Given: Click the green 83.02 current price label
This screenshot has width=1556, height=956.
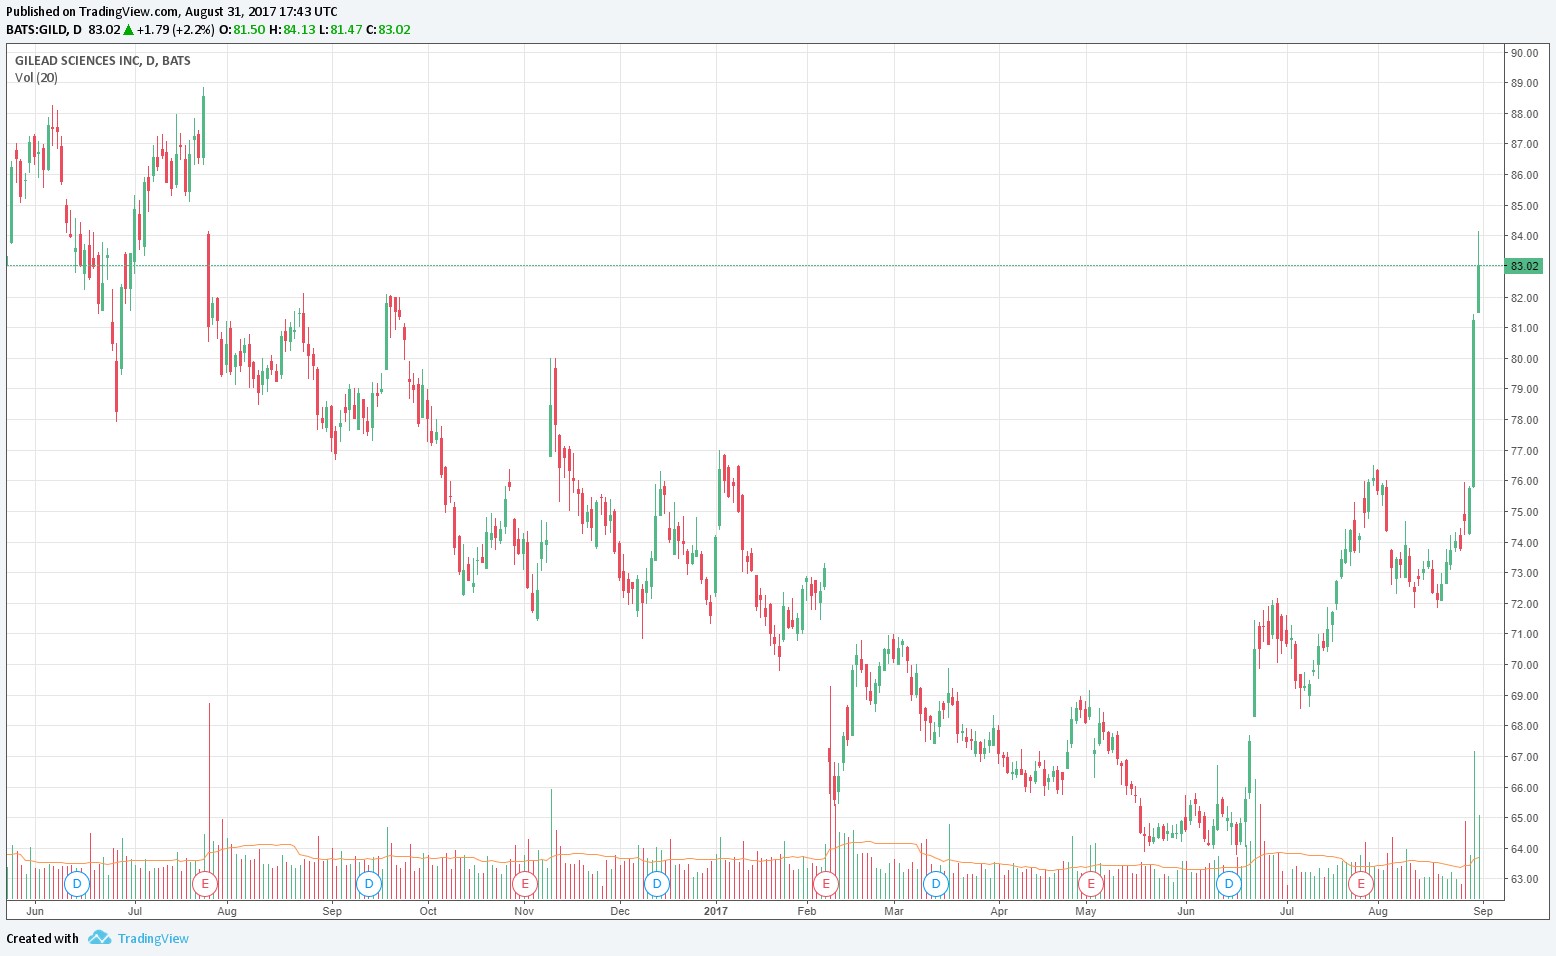Looking at the screenshot, I should pyautogui.click(x=1525, y=266).
